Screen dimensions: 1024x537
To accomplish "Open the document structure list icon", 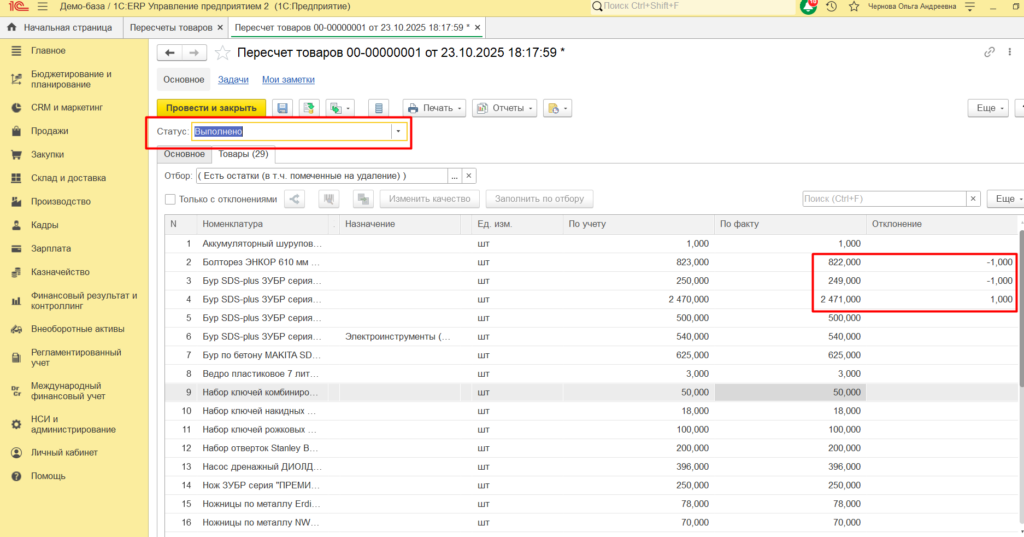I will pyautogui.click(x=379, y=108).
